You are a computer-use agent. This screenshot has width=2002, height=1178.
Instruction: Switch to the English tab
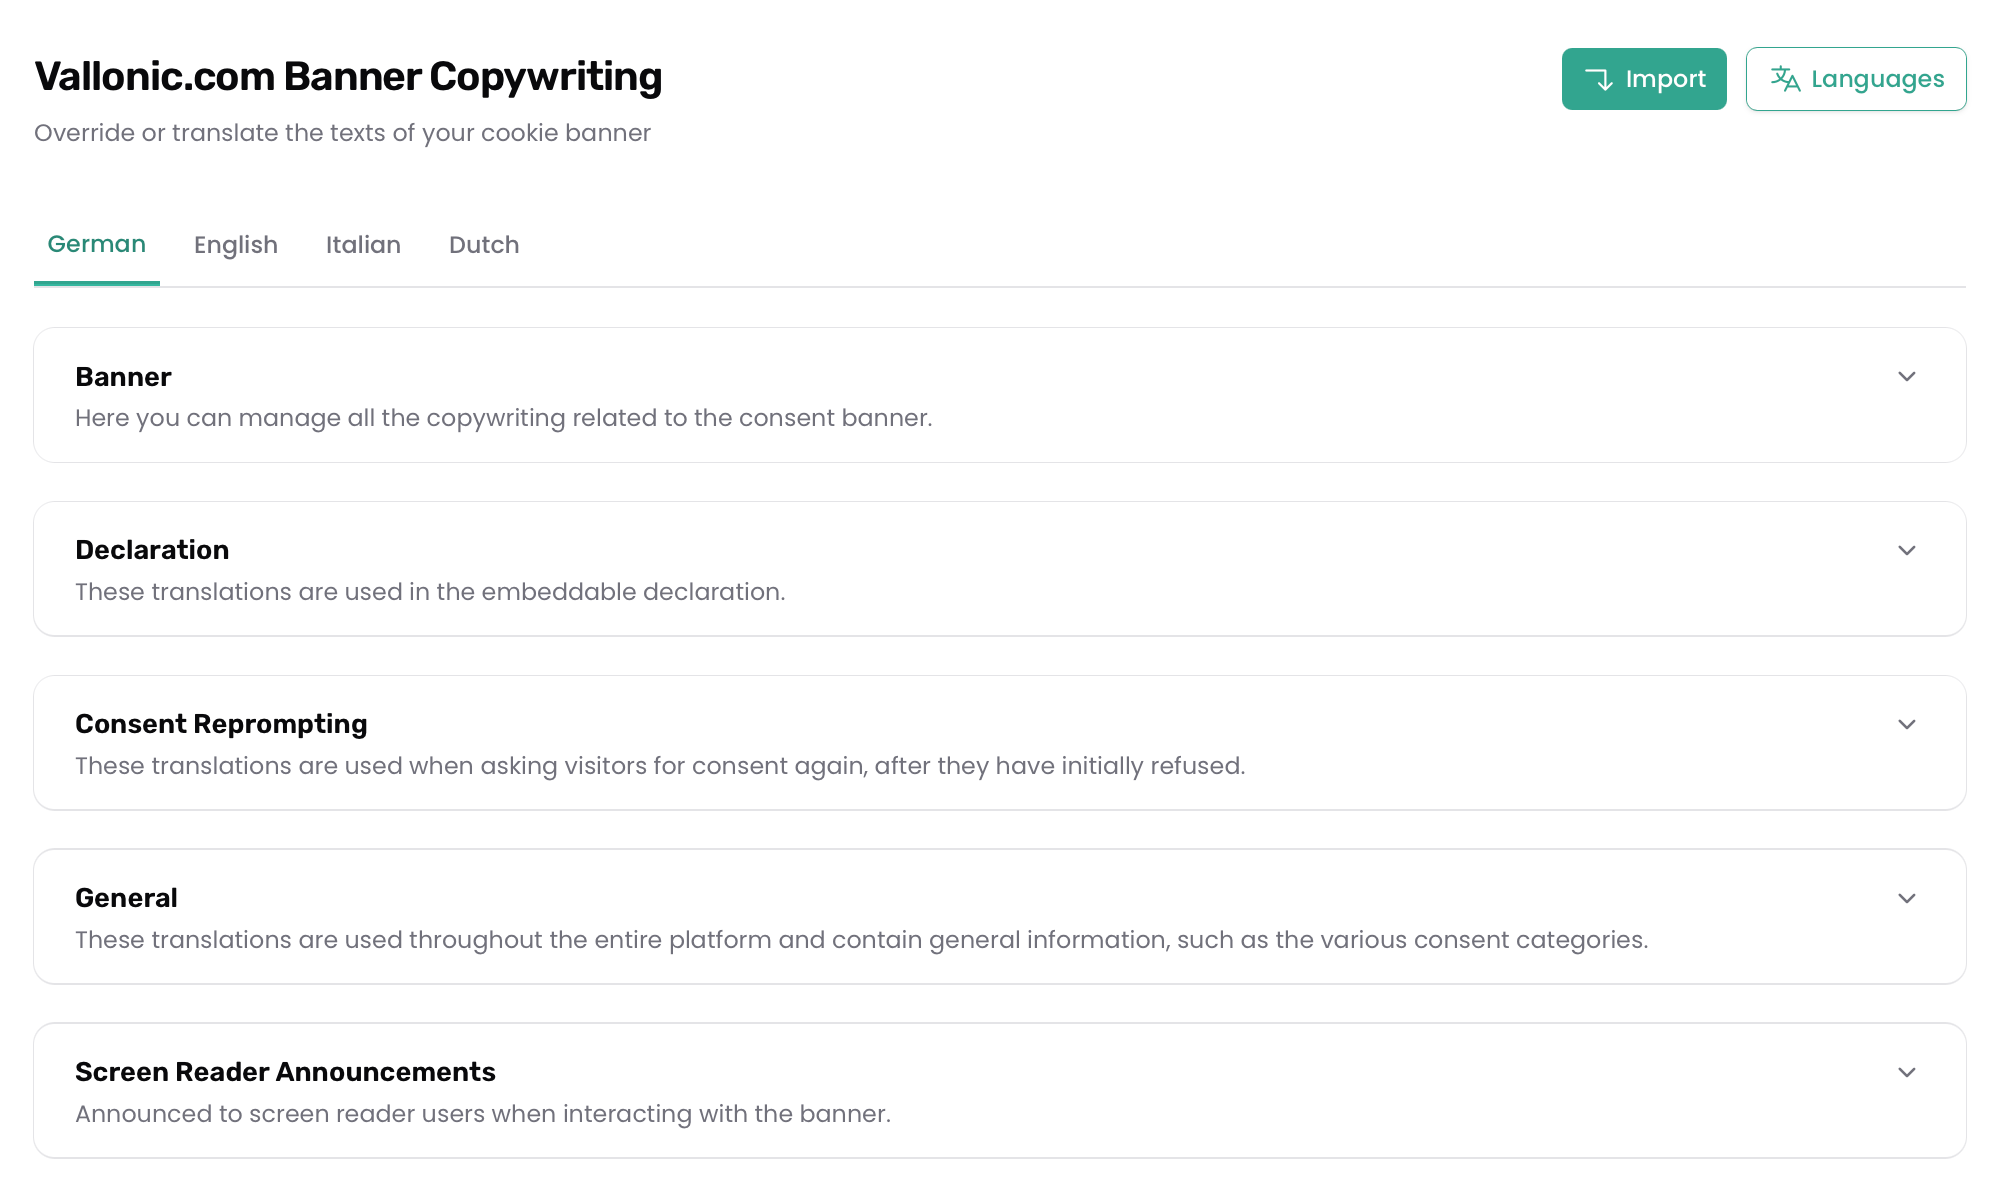(236, 245)
